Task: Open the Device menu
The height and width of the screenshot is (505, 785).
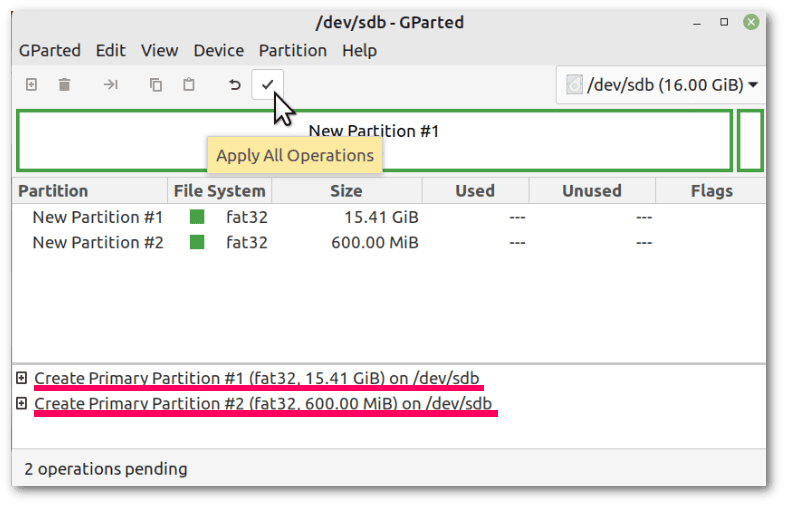Action: [219, 51]
